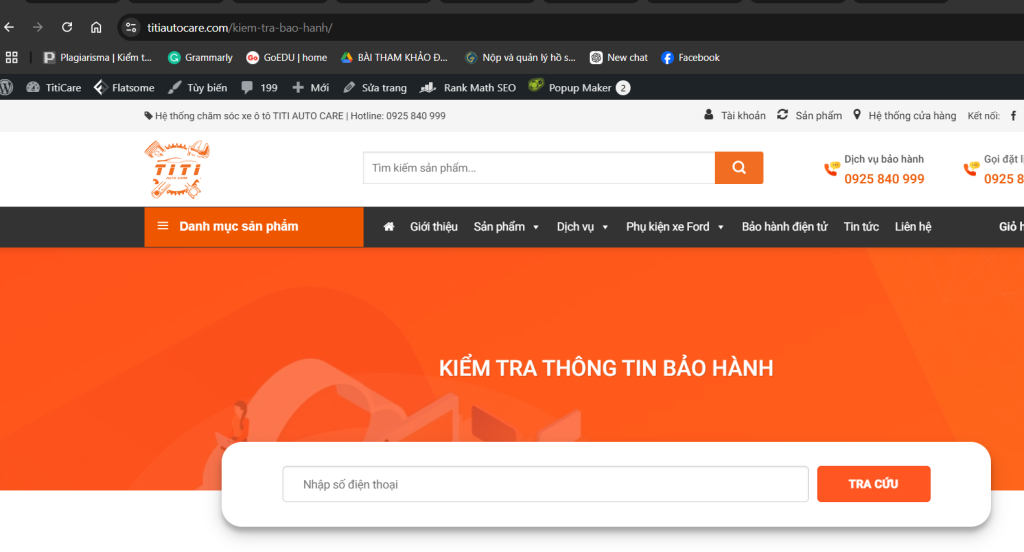Reload the page with browser refresh icon
This screenshot has width=1024, height=552.
click(x=67, y=27)
